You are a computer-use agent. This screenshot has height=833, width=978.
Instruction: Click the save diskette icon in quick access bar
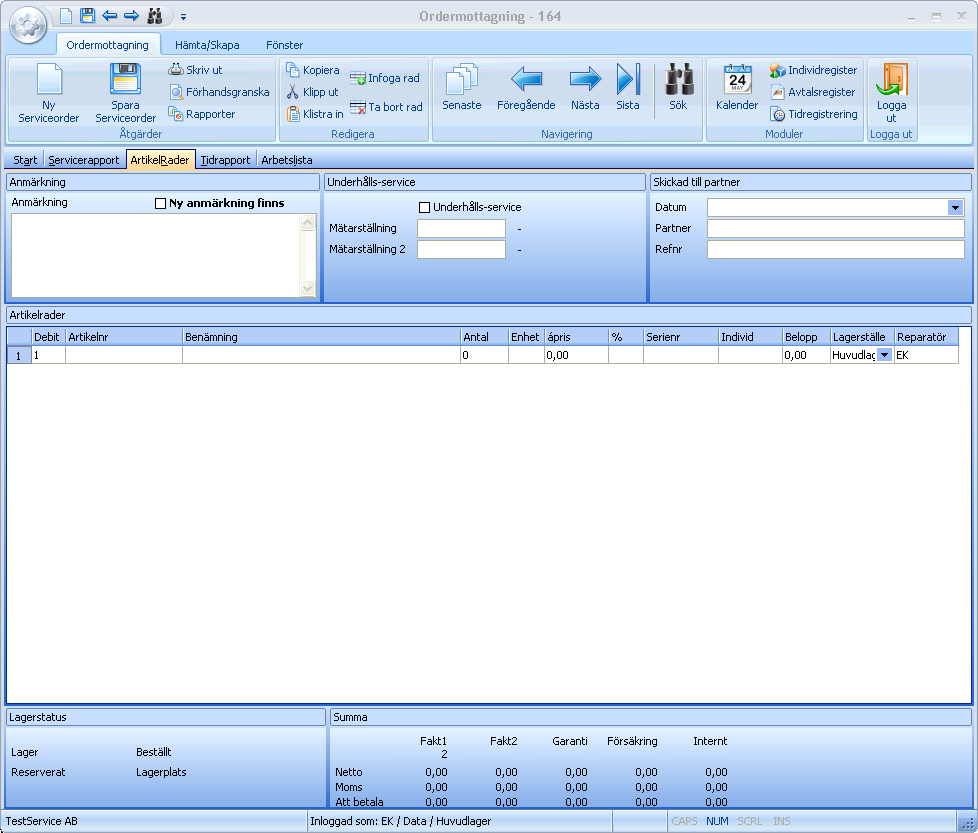pyautogui.click(x=87, y=16)
